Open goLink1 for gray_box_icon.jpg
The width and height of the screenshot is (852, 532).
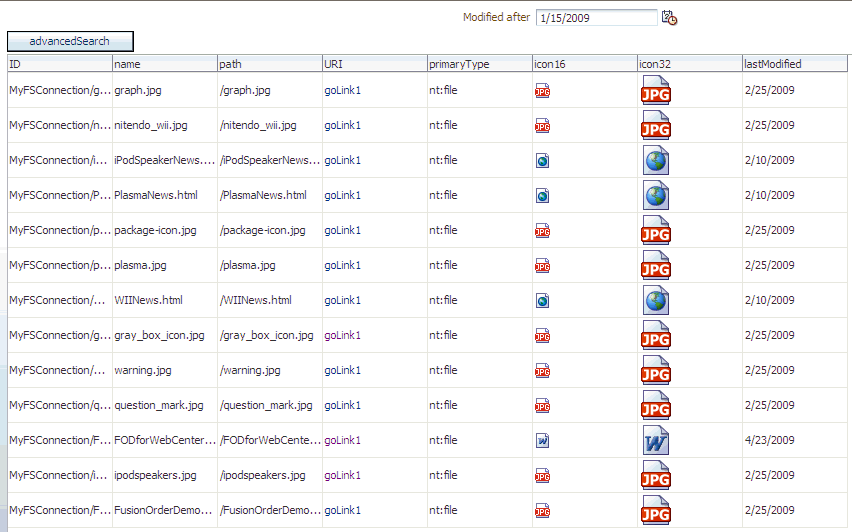point(342,335)
